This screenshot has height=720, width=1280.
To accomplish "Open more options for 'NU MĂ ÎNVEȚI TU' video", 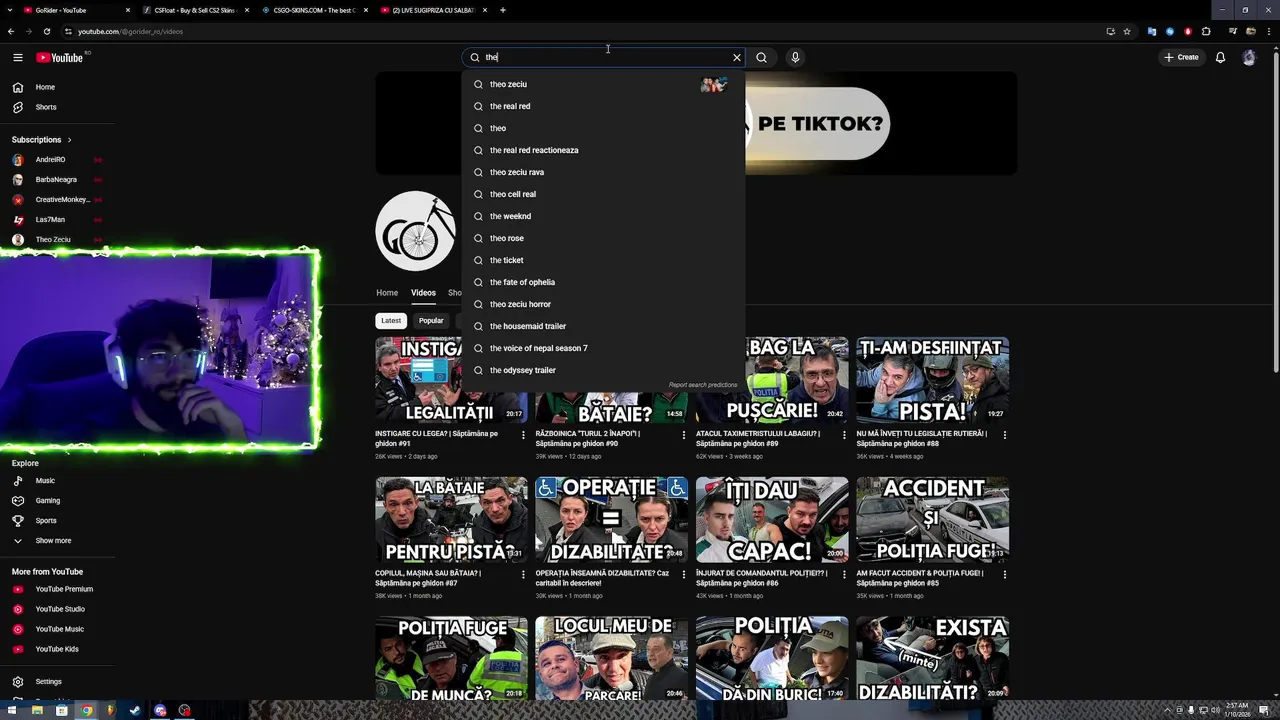I will 1004,435.
